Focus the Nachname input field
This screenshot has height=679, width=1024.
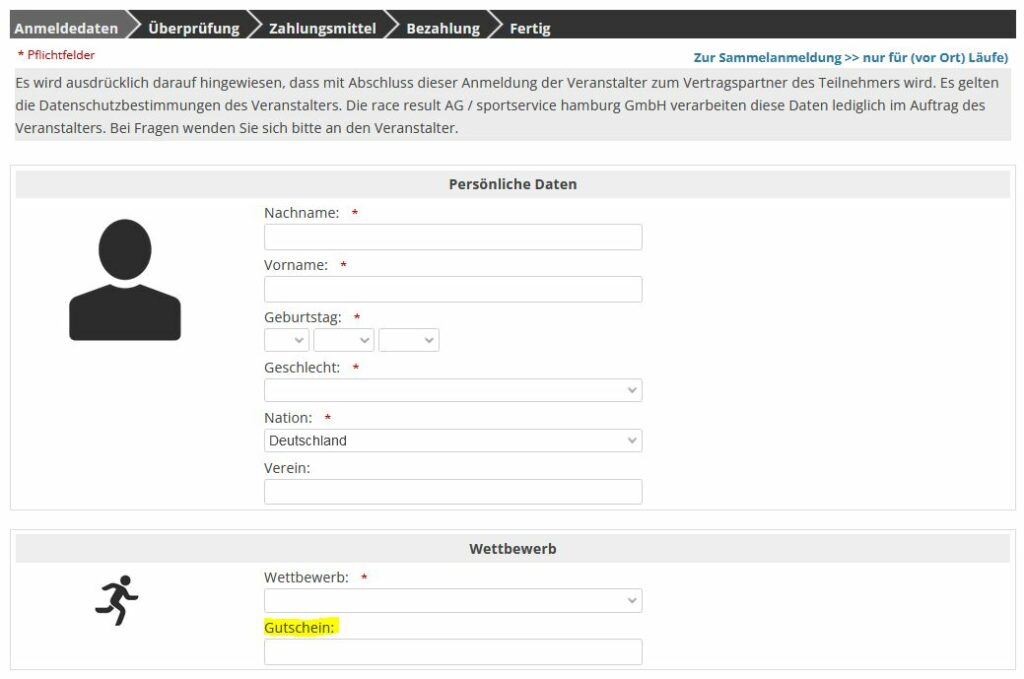tap(453, 237)
